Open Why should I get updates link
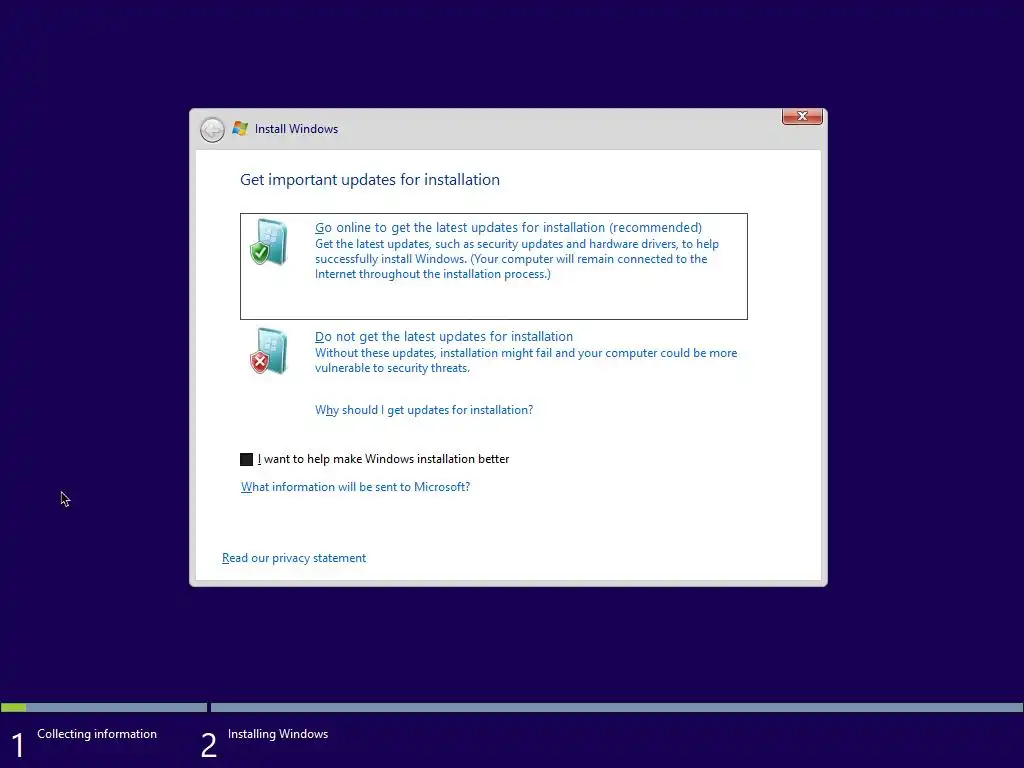Image resolution: width=1024 pixels, height=768 pixels. pyautogui.click(x=424, y=409)
